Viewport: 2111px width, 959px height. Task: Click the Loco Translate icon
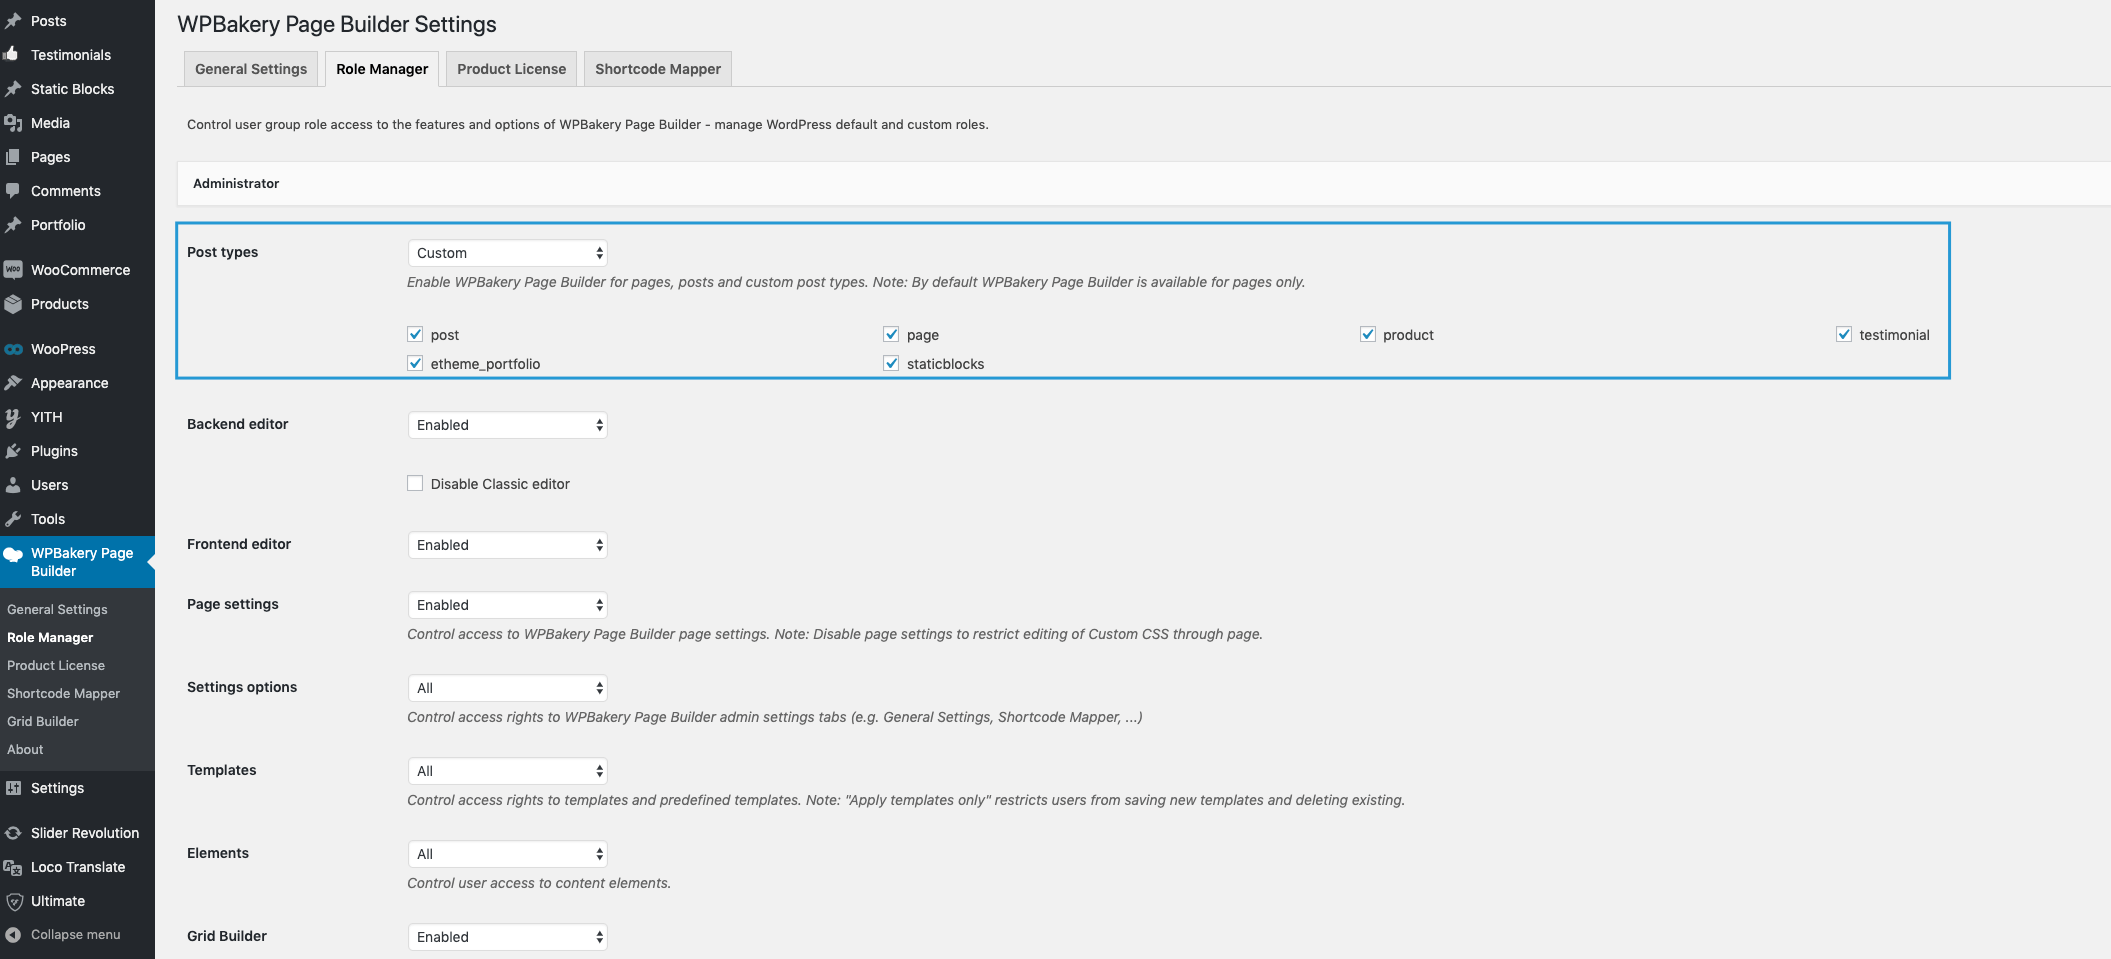(x=13, y=867)
